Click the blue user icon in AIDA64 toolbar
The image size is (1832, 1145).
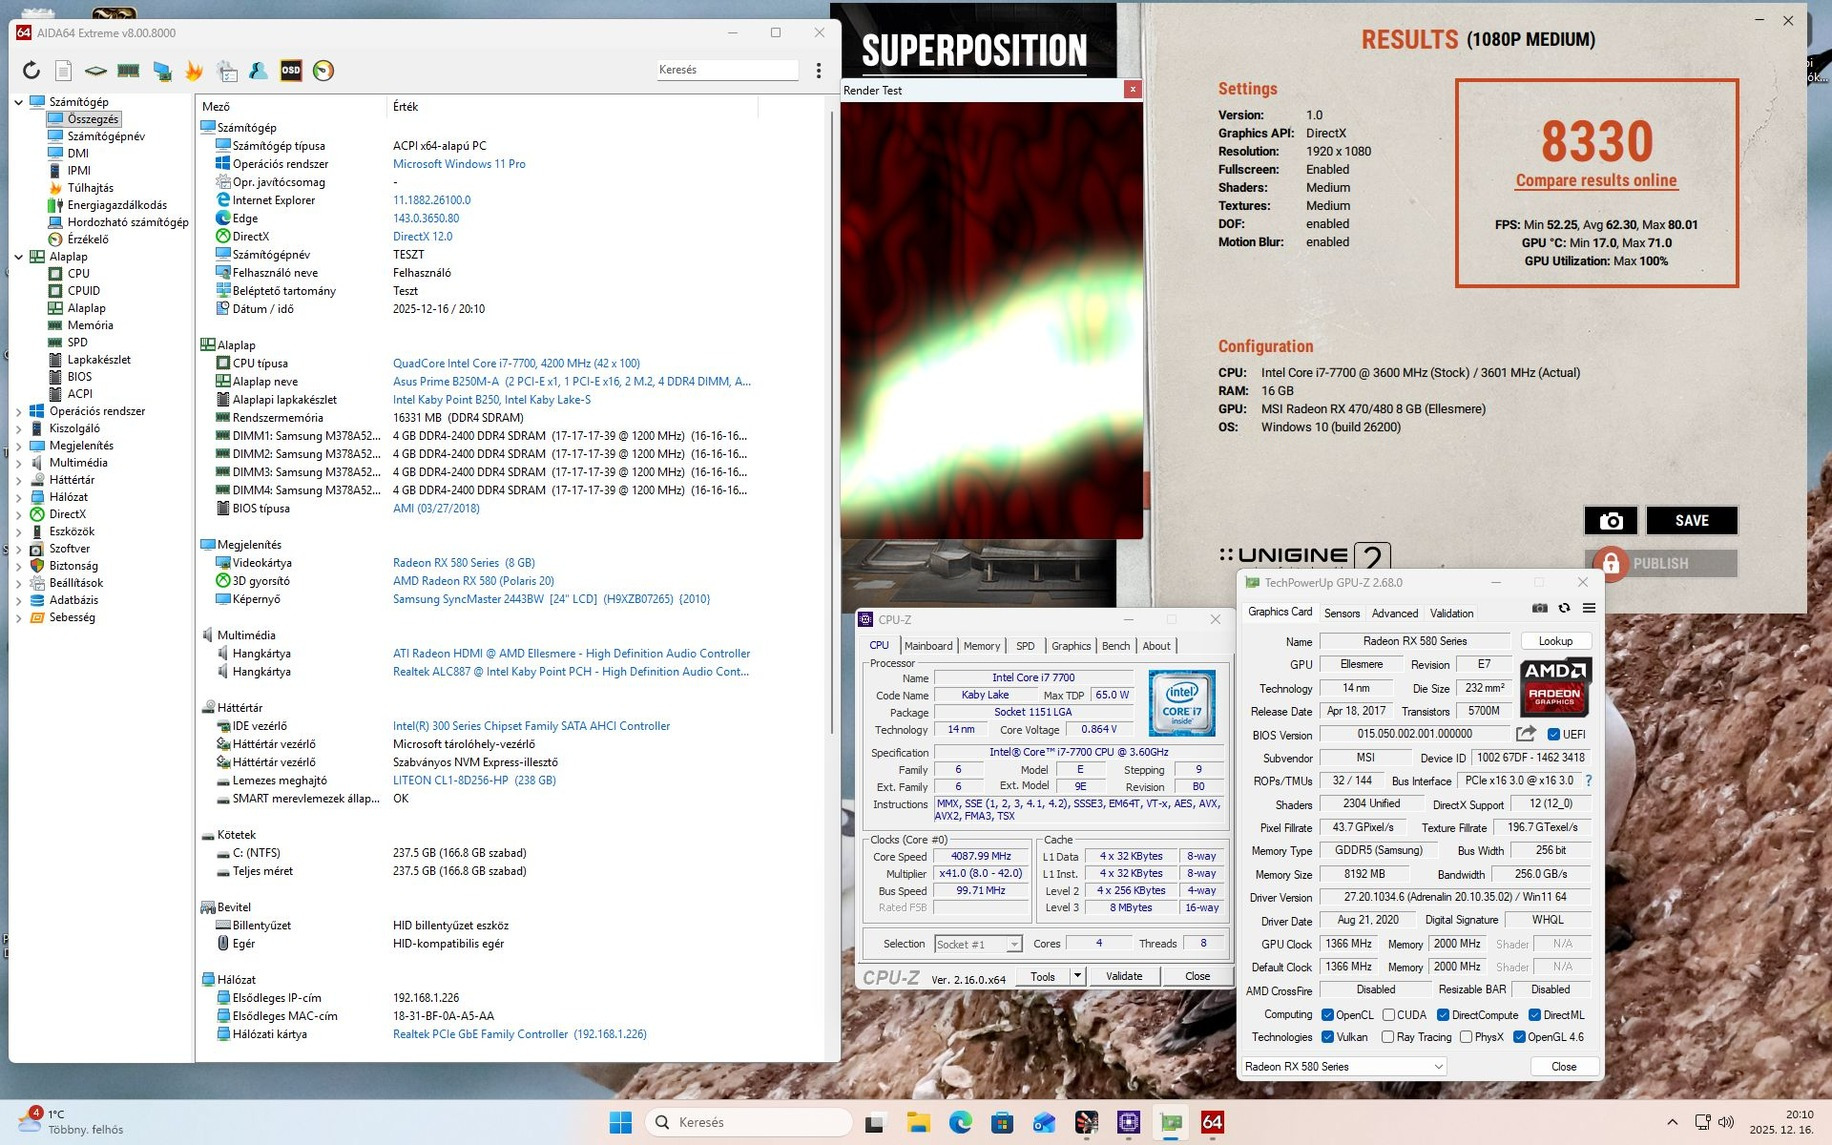pyautogui.click(x=258, y=70)
